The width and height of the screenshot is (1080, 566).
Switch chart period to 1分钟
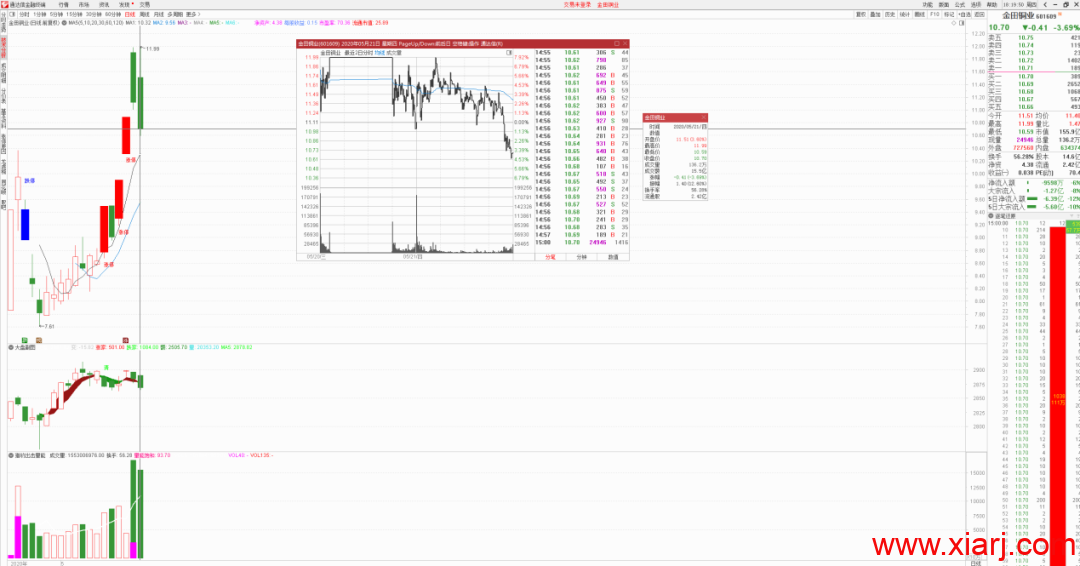[x=40, y=14]
